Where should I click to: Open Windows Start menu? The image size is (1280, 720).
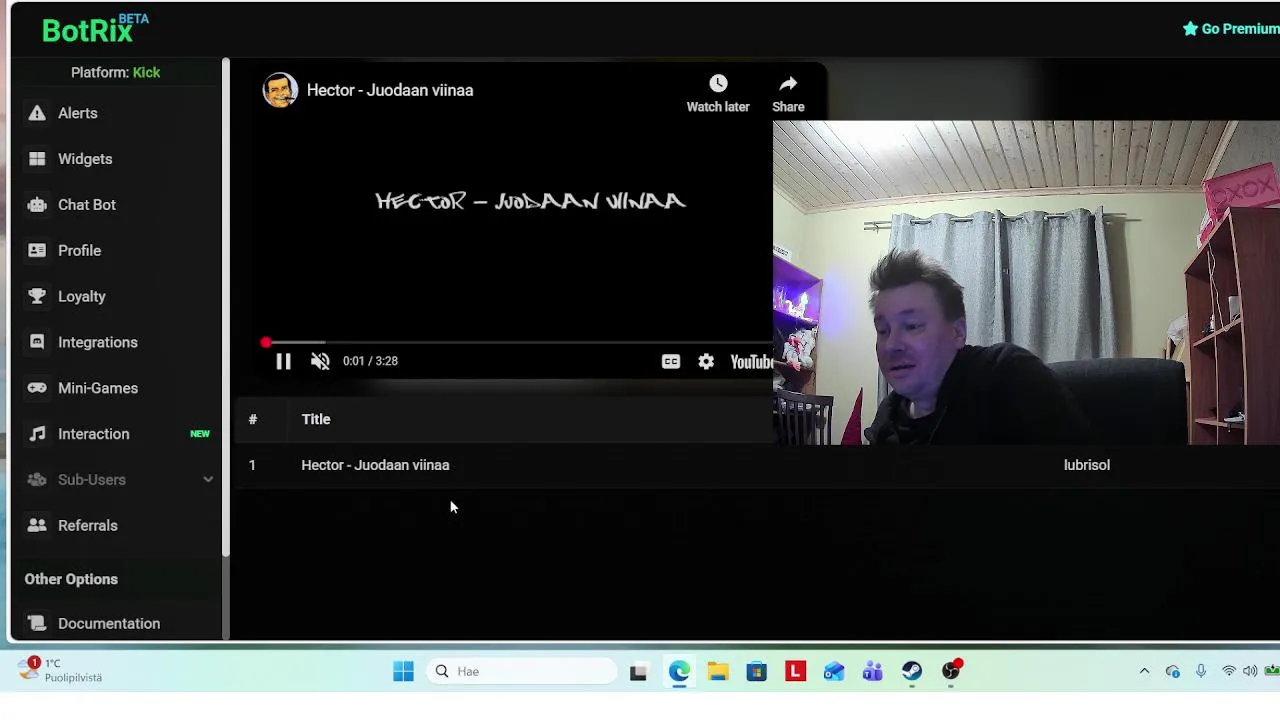click(403, 671)
